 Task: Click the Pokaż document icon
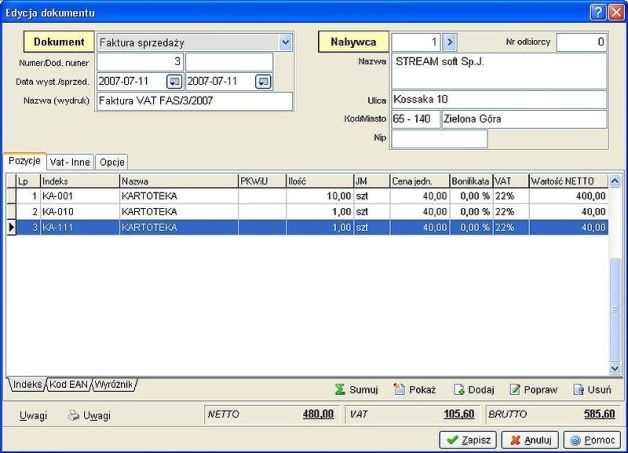click(x=399, y=389)
